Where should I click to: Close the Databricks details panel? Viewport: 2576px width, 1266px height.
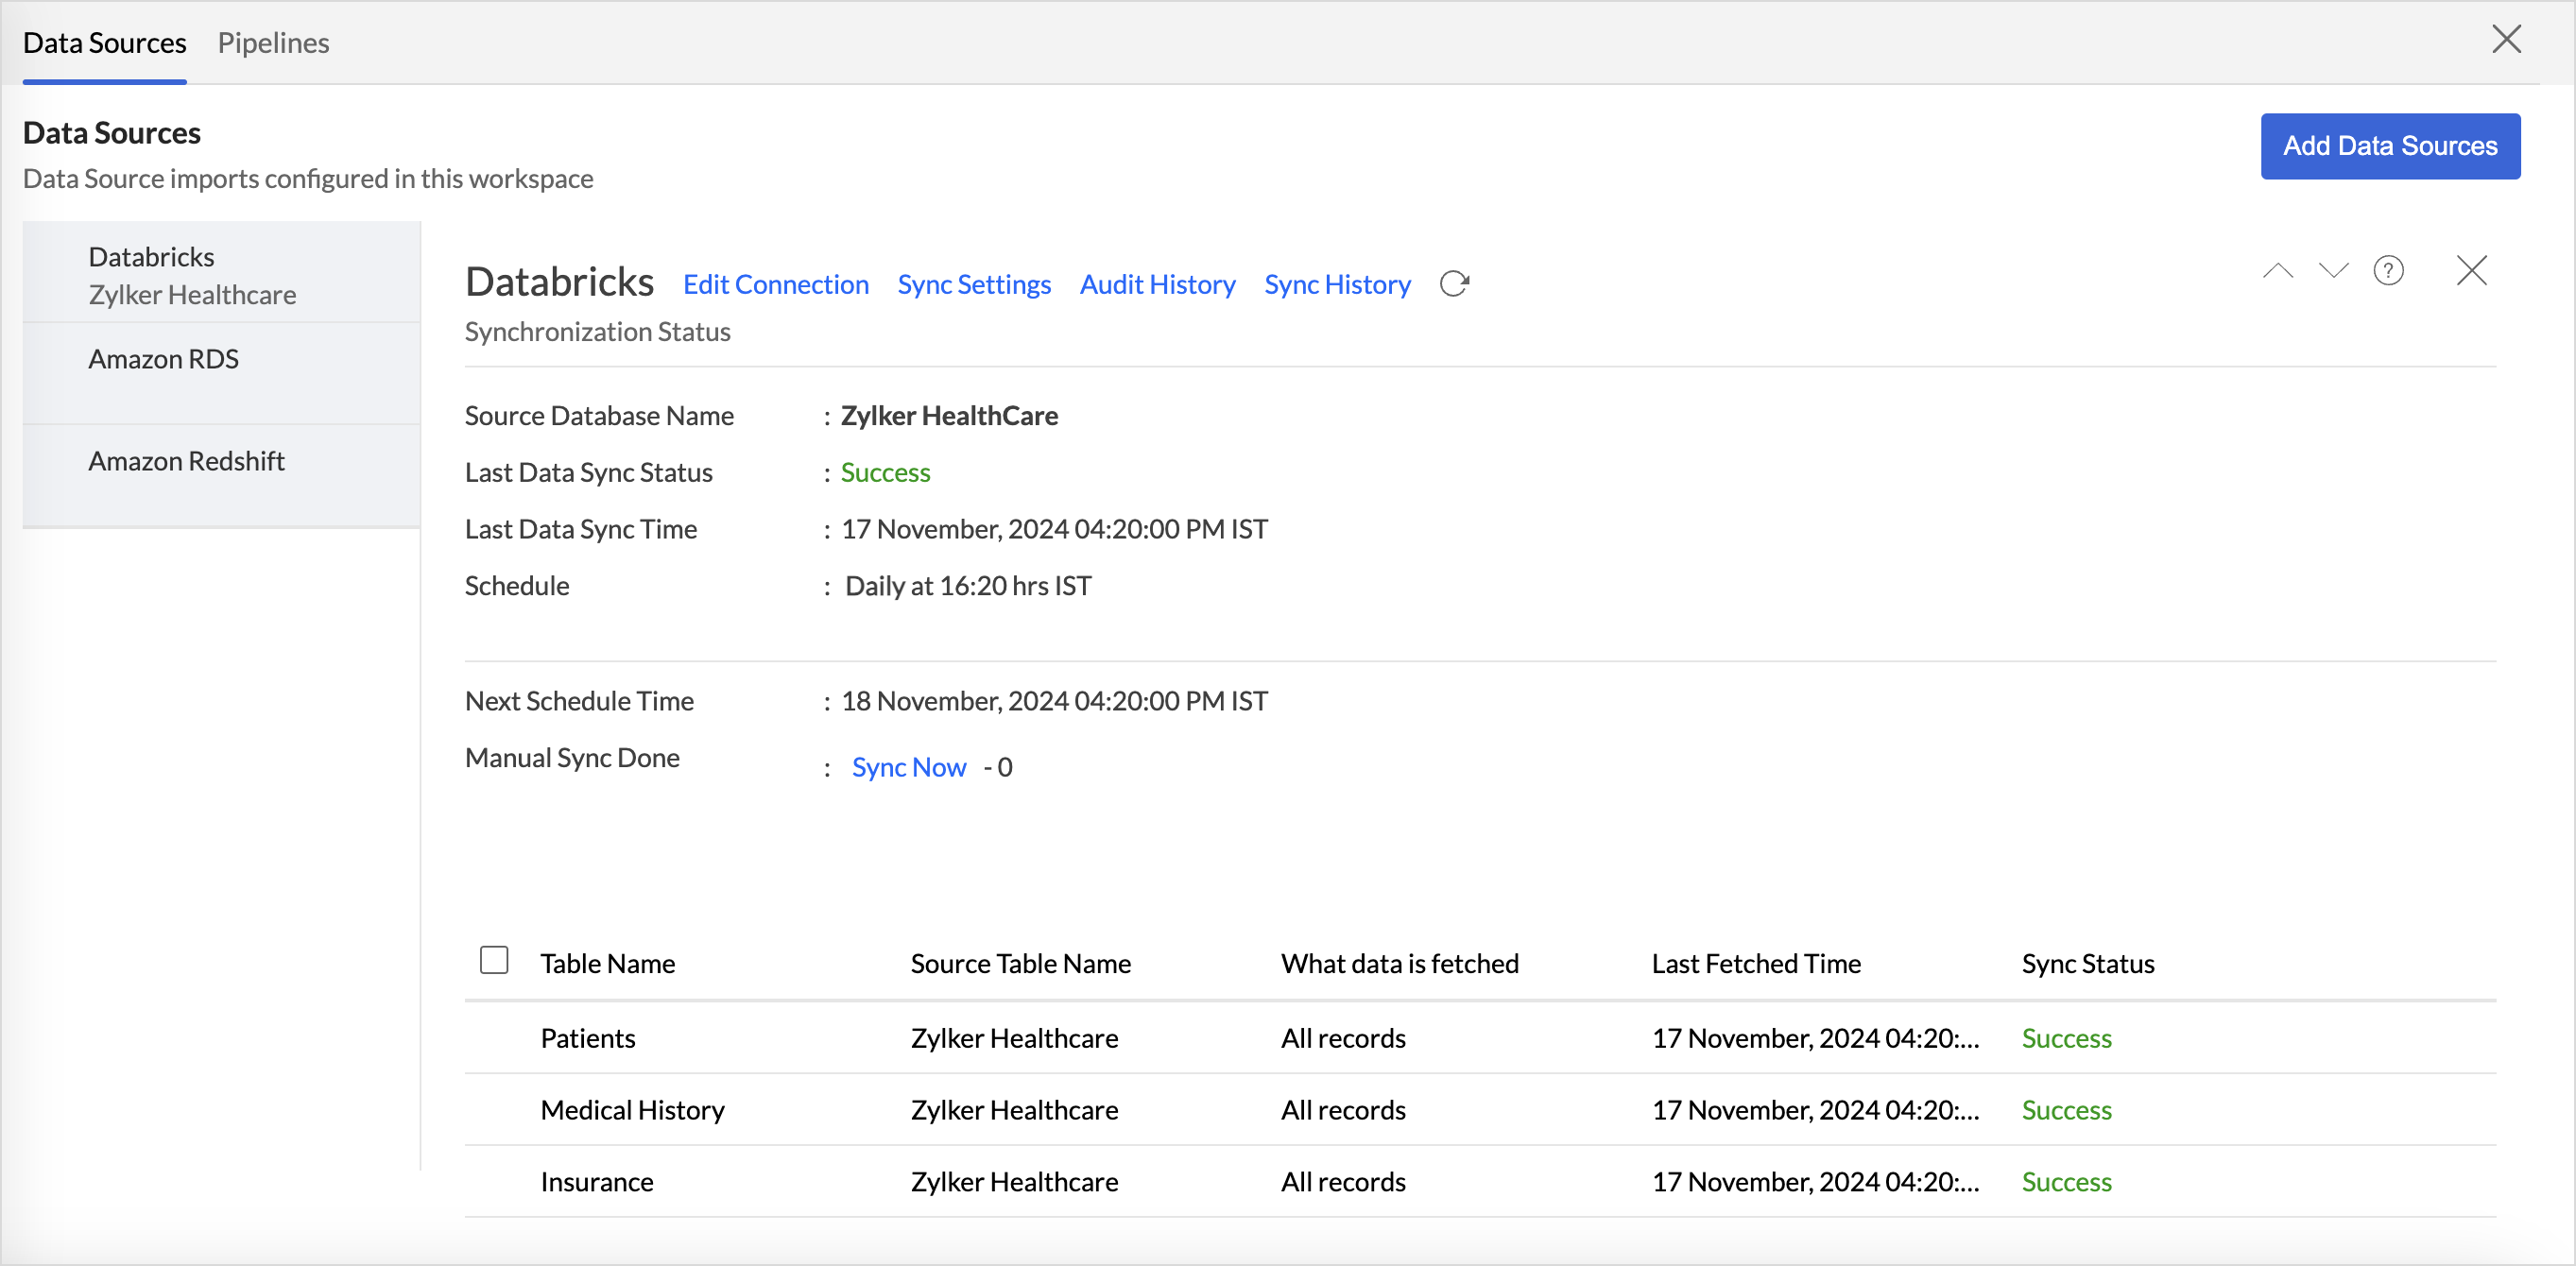pyautogui.click(x=2471, y=271)
